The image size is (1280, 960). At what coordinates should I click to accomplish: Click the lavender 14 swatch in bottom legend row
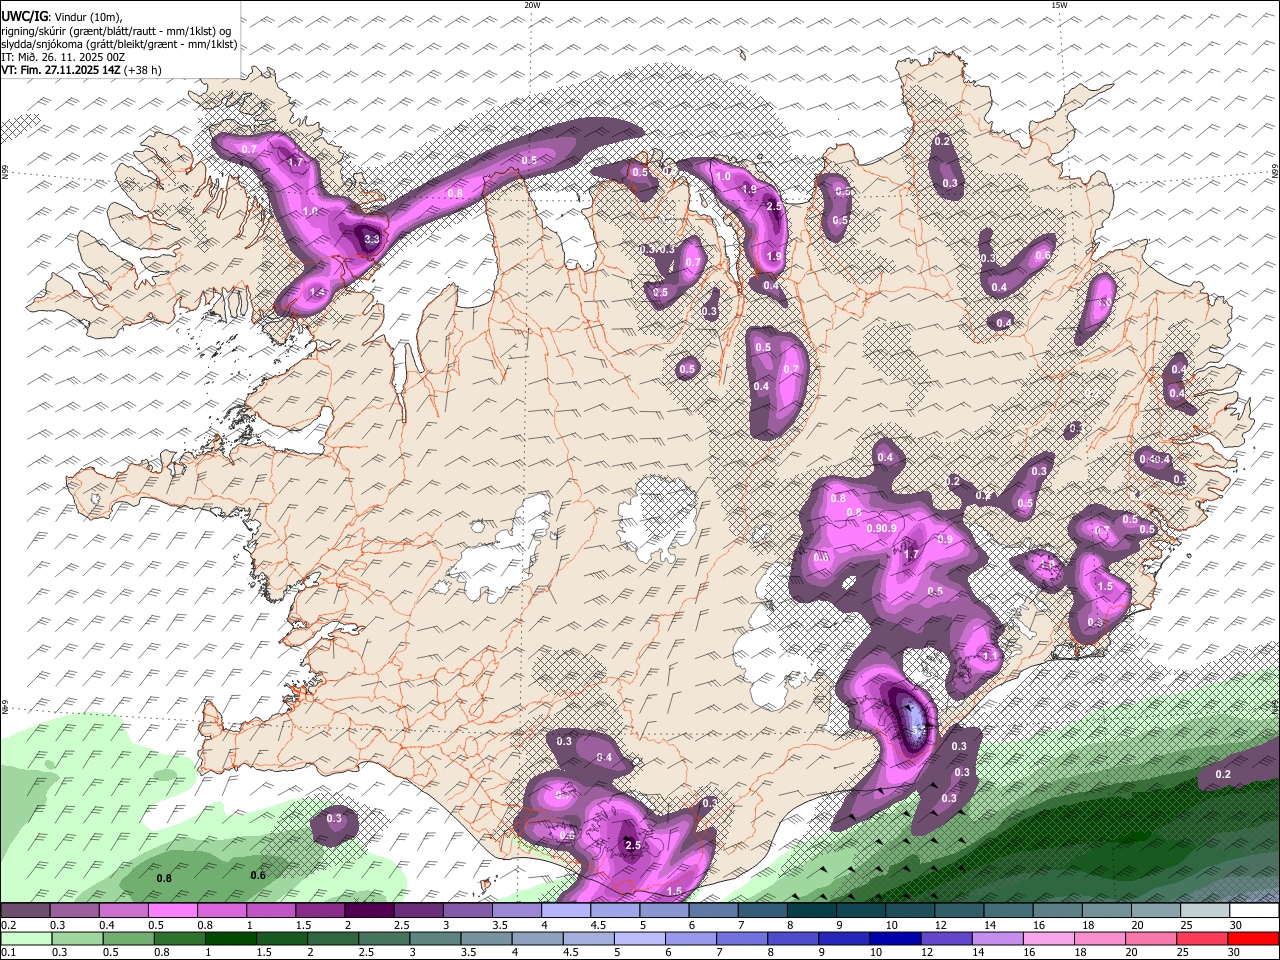[x=996, y=939]
